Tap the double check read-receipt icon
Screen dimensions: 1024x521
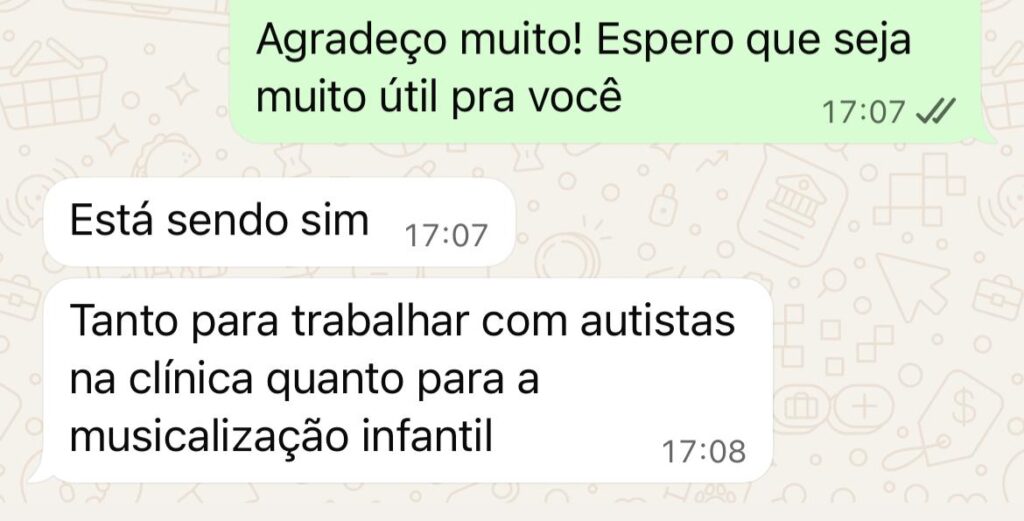pyautogui.click(x=935, y=112)
